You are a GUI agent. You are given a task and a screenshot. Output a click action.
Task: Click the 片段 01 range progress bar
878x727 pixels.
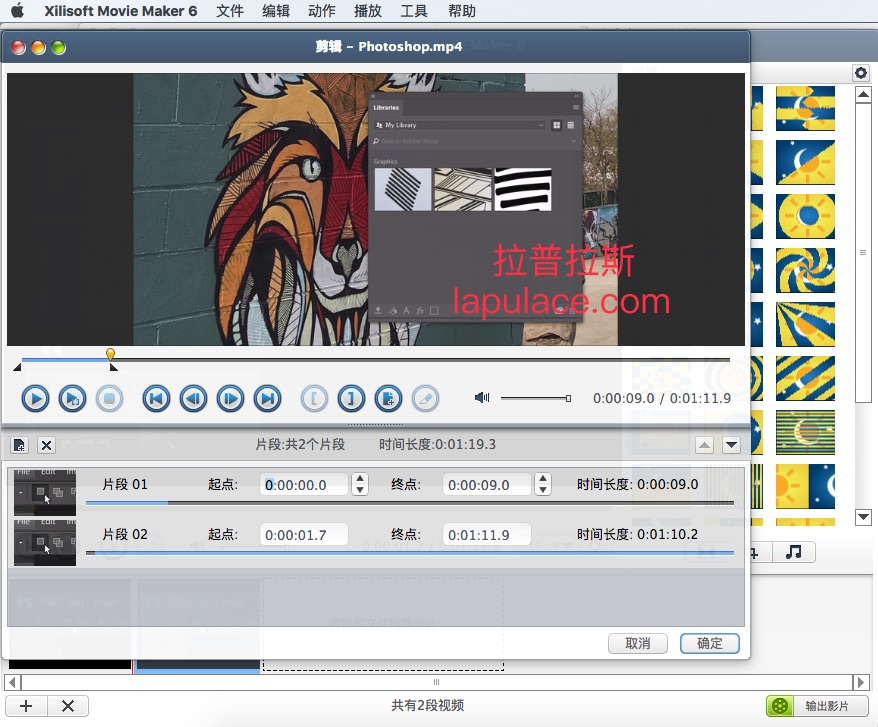(x=410, y=503)
